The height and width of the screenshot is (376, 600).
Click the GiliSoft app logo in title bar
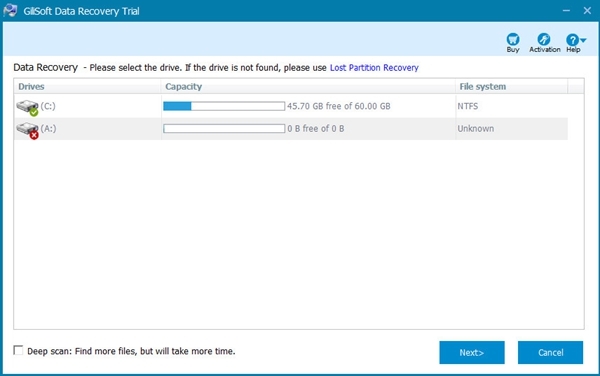click(x=10, y=10)
